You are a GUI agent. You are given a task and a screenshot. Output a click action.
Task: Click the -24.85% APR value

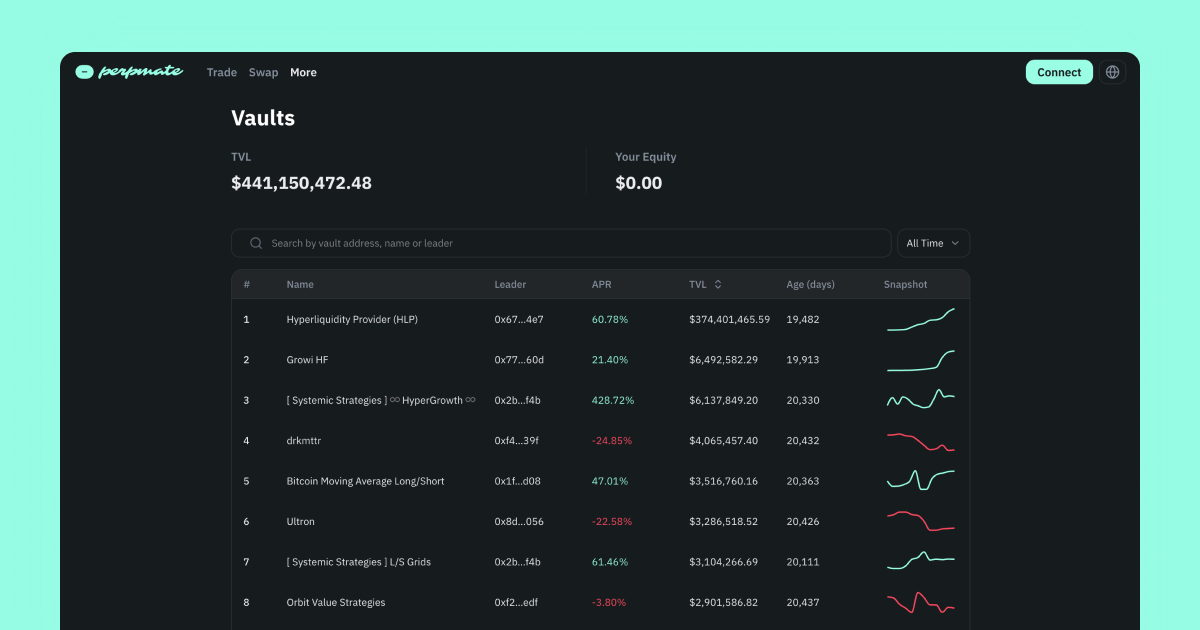click(x=612, y=440)
